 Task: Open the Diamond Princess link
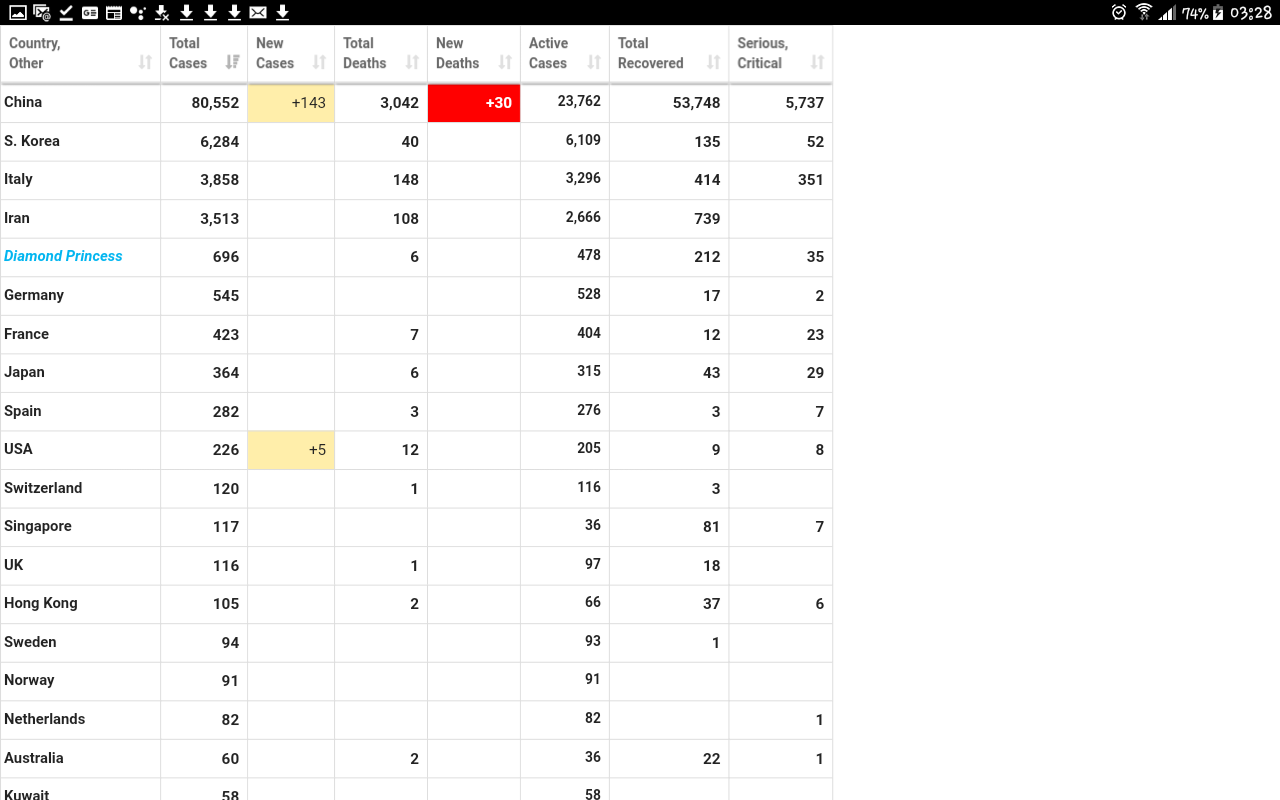[63, 256]
